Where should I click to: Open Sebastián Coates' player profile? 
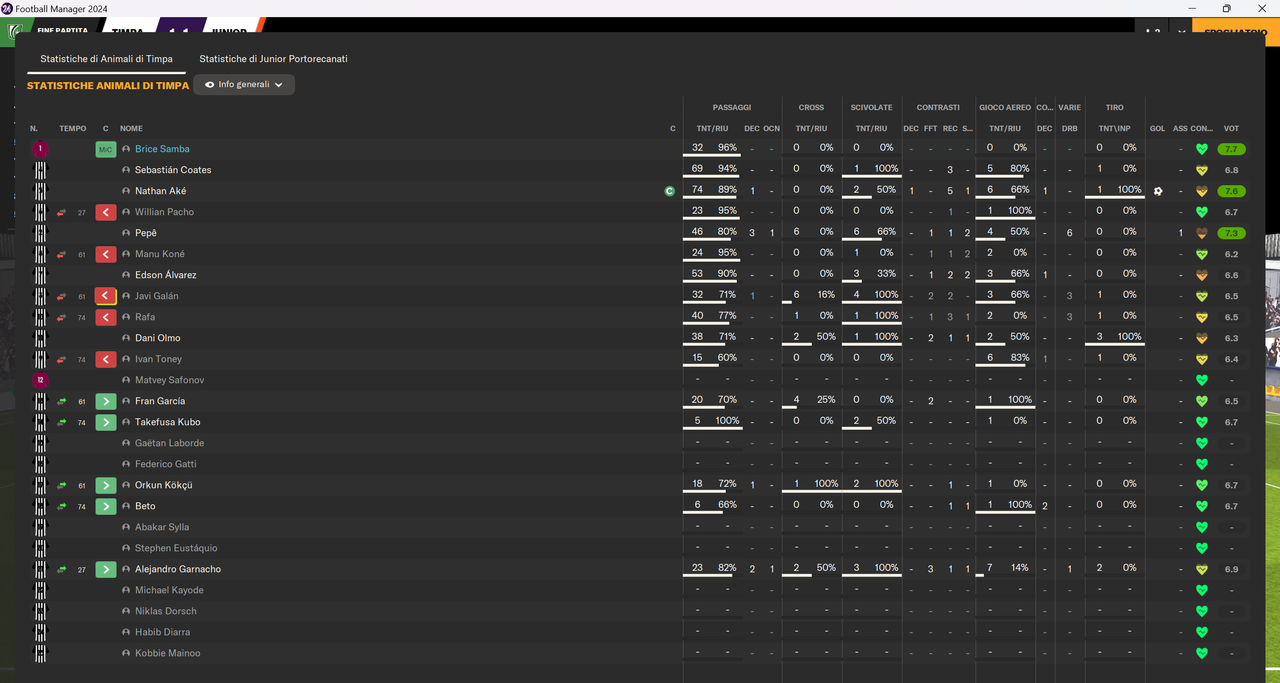pos(173,170)
